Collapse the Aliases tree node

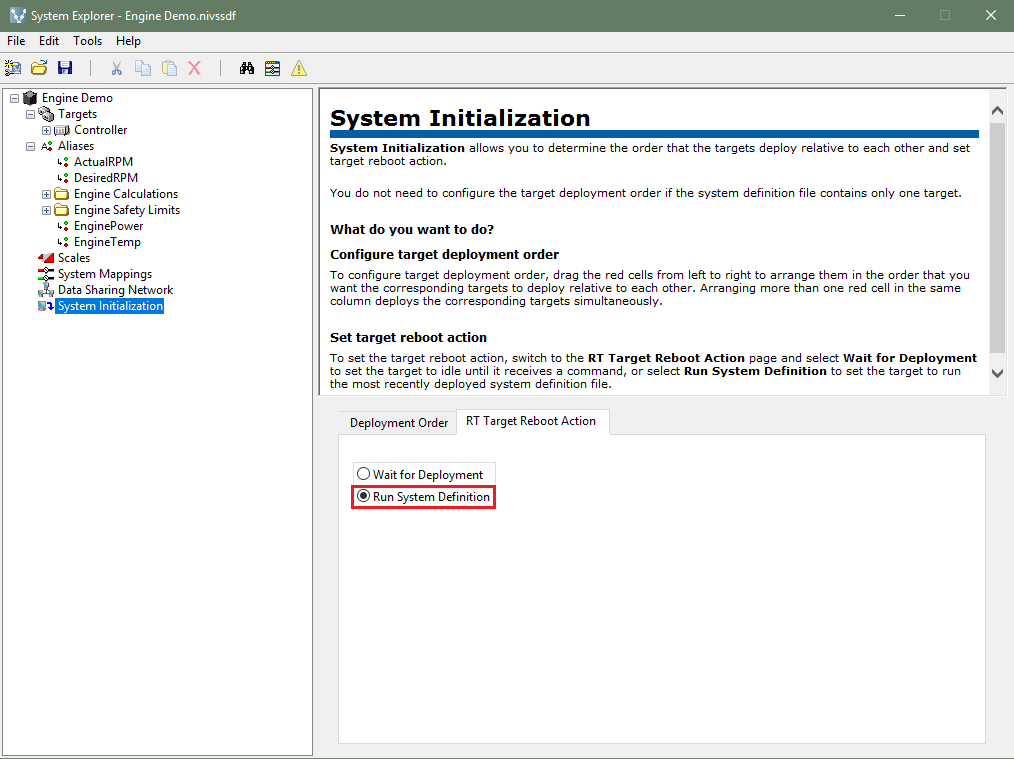coord(30,146)
